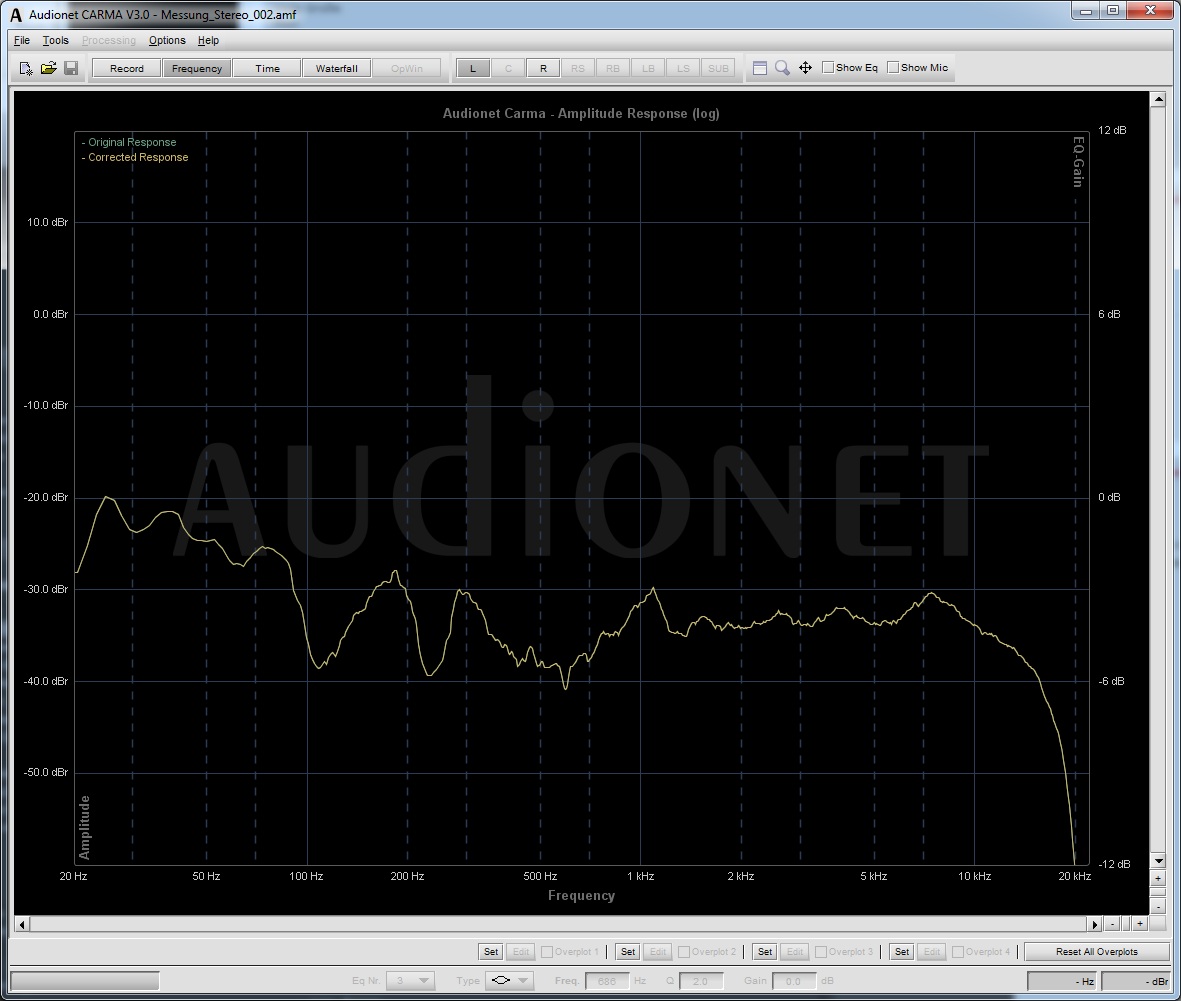Click the vertical scrollbar down arrow
Screen dimensions: 1181x1001
(x=1158, y=861)
